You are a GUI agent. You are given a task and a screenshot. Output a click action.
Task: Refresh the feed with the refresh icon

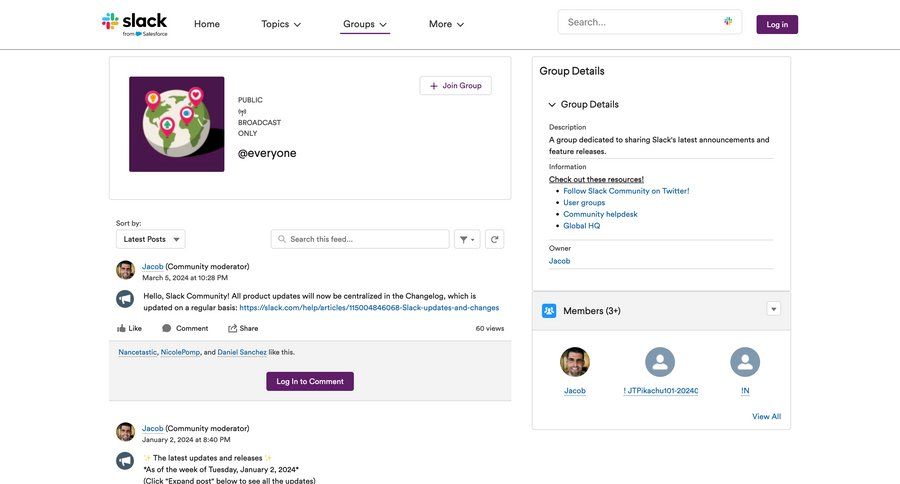point(494,239)
